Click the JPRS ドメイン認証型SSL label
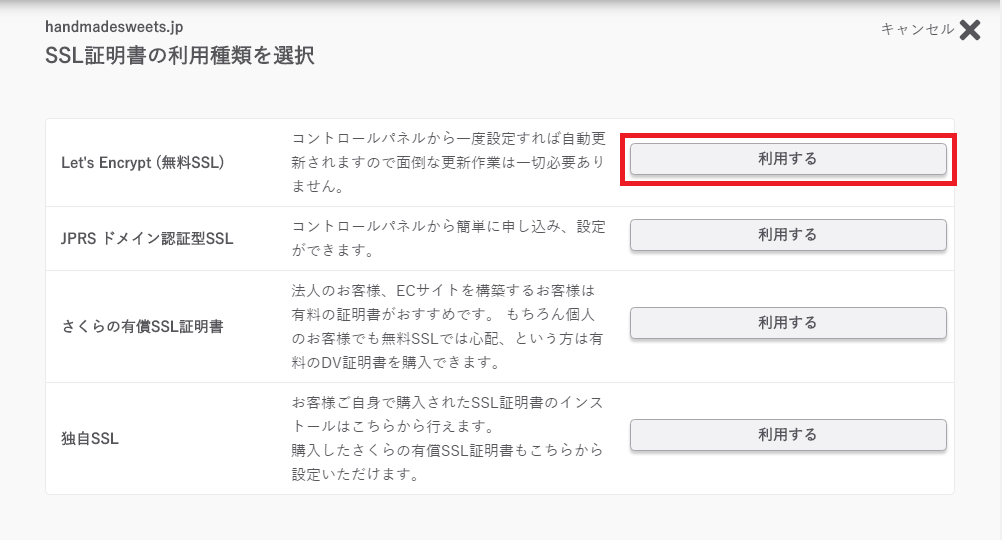 tap(147, 238)
